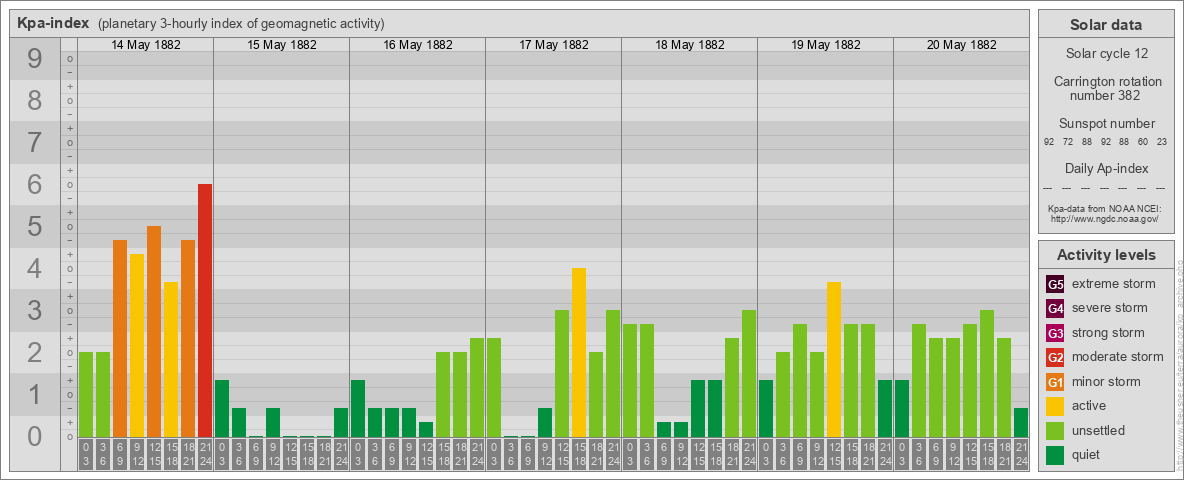1184x480 pixels.
Task: Click the dark green 0-3 bar on 15 May
Action: tap(222, 408)
